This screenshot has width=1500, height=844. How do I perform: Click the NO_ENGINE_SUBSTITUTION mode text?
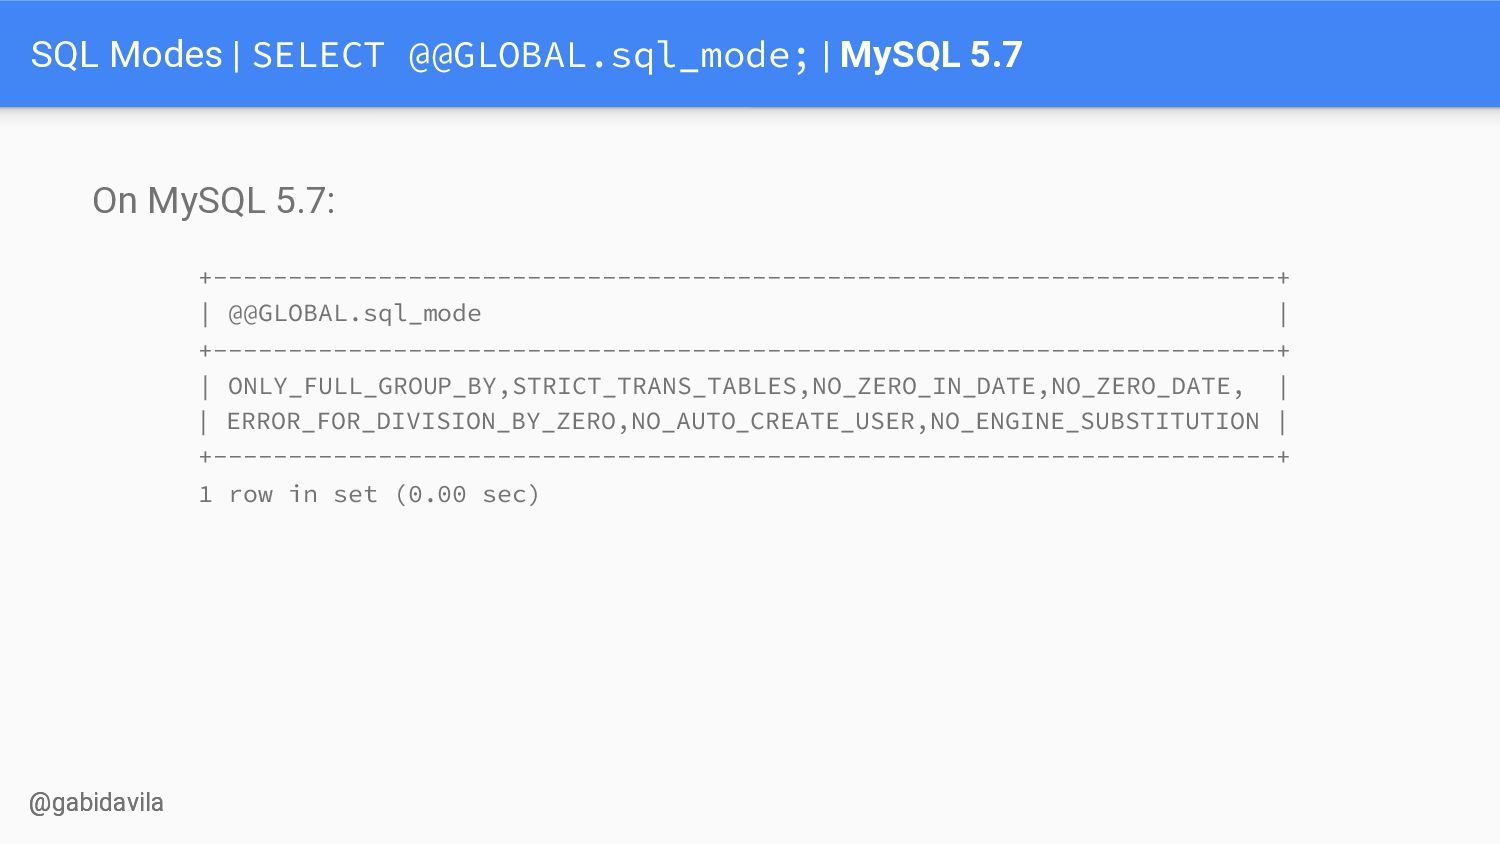click(x=1095, y=422)
